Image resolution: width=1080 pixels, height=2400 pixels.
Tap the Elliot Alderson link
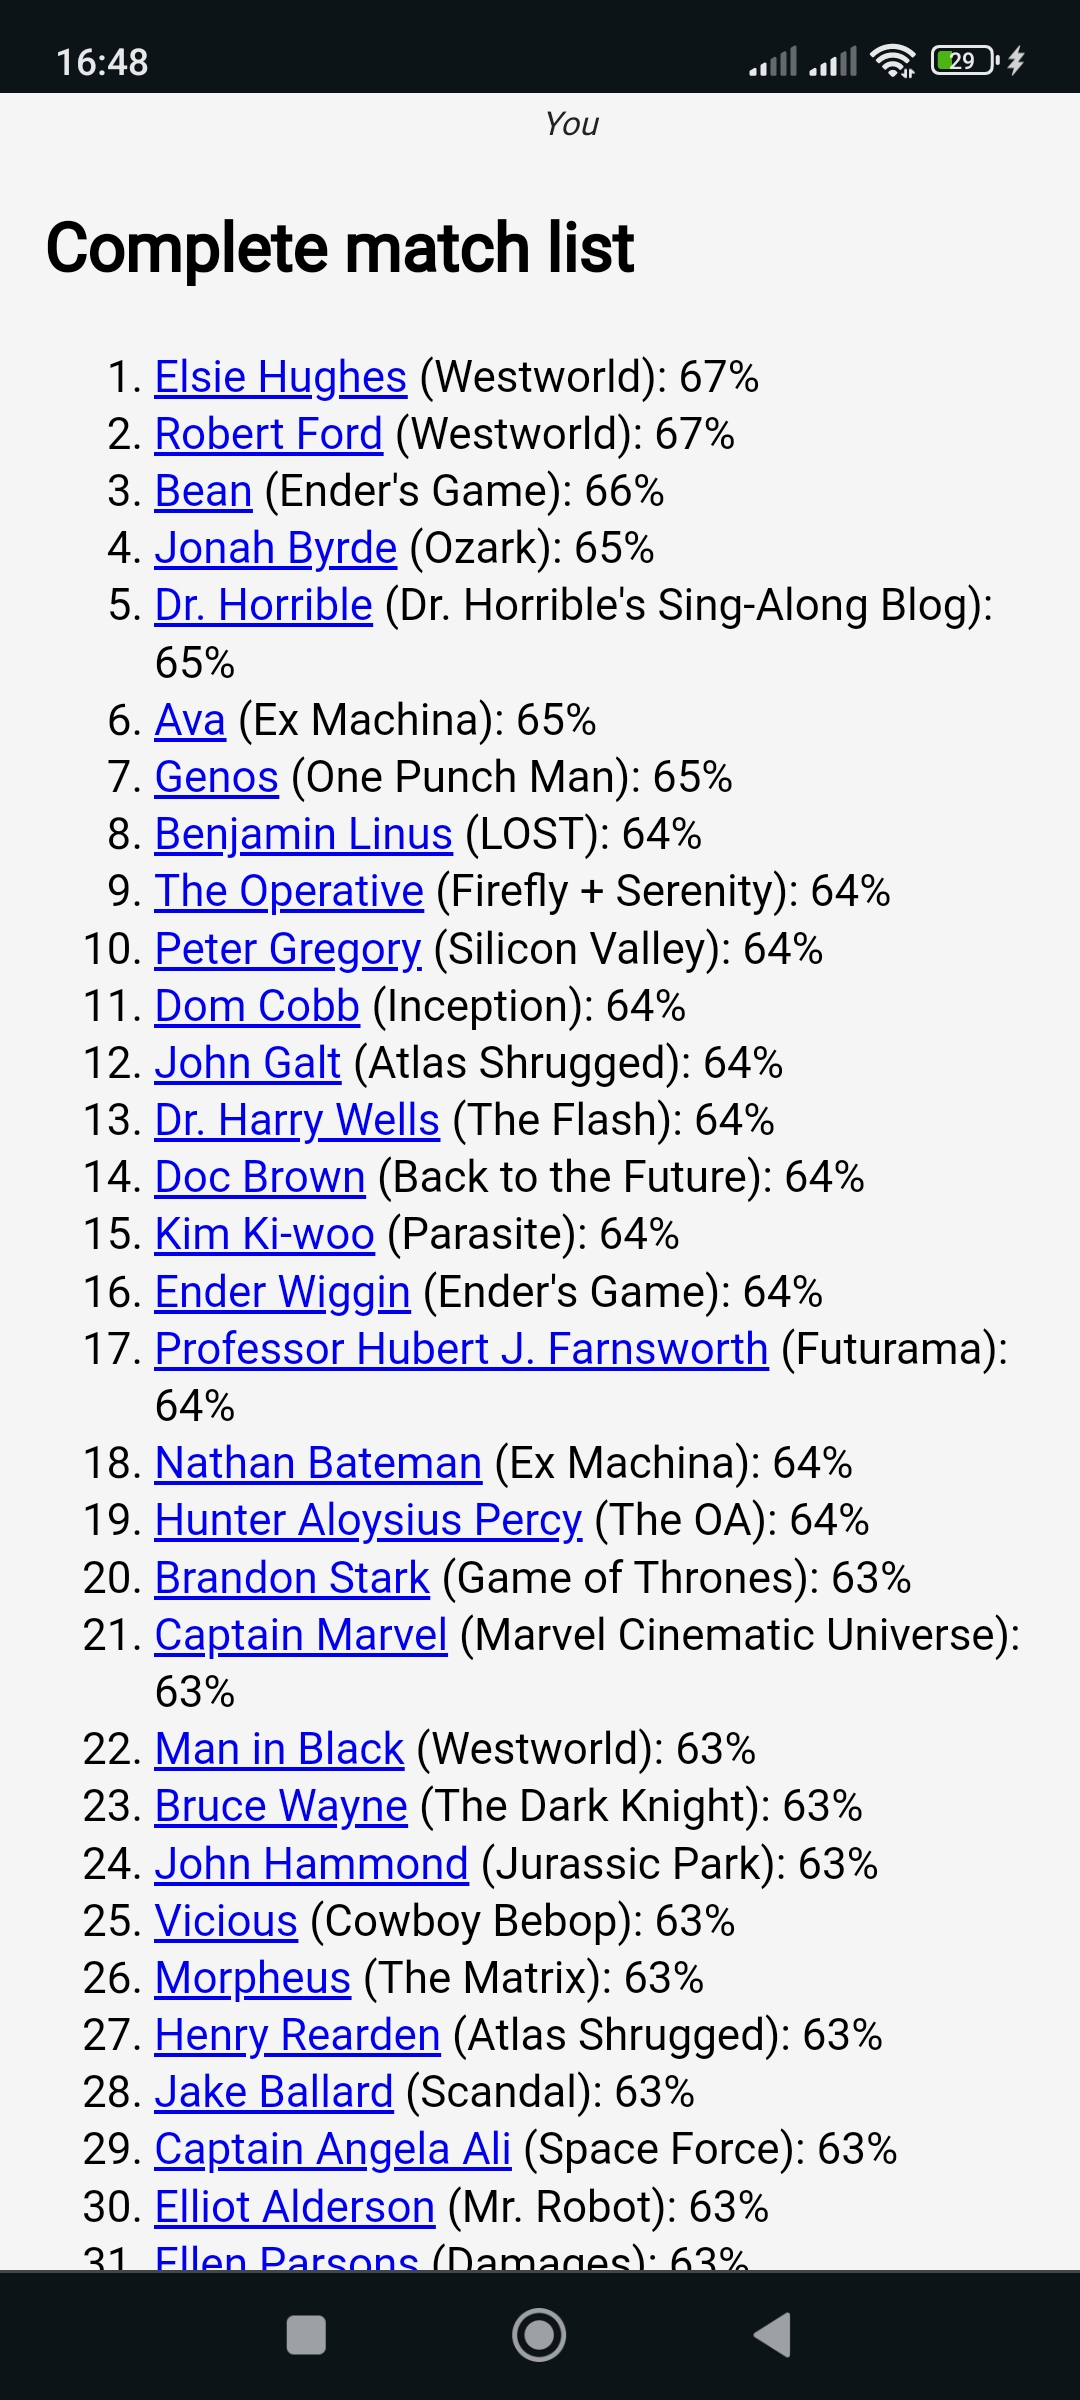click(x=295, y=2208)
